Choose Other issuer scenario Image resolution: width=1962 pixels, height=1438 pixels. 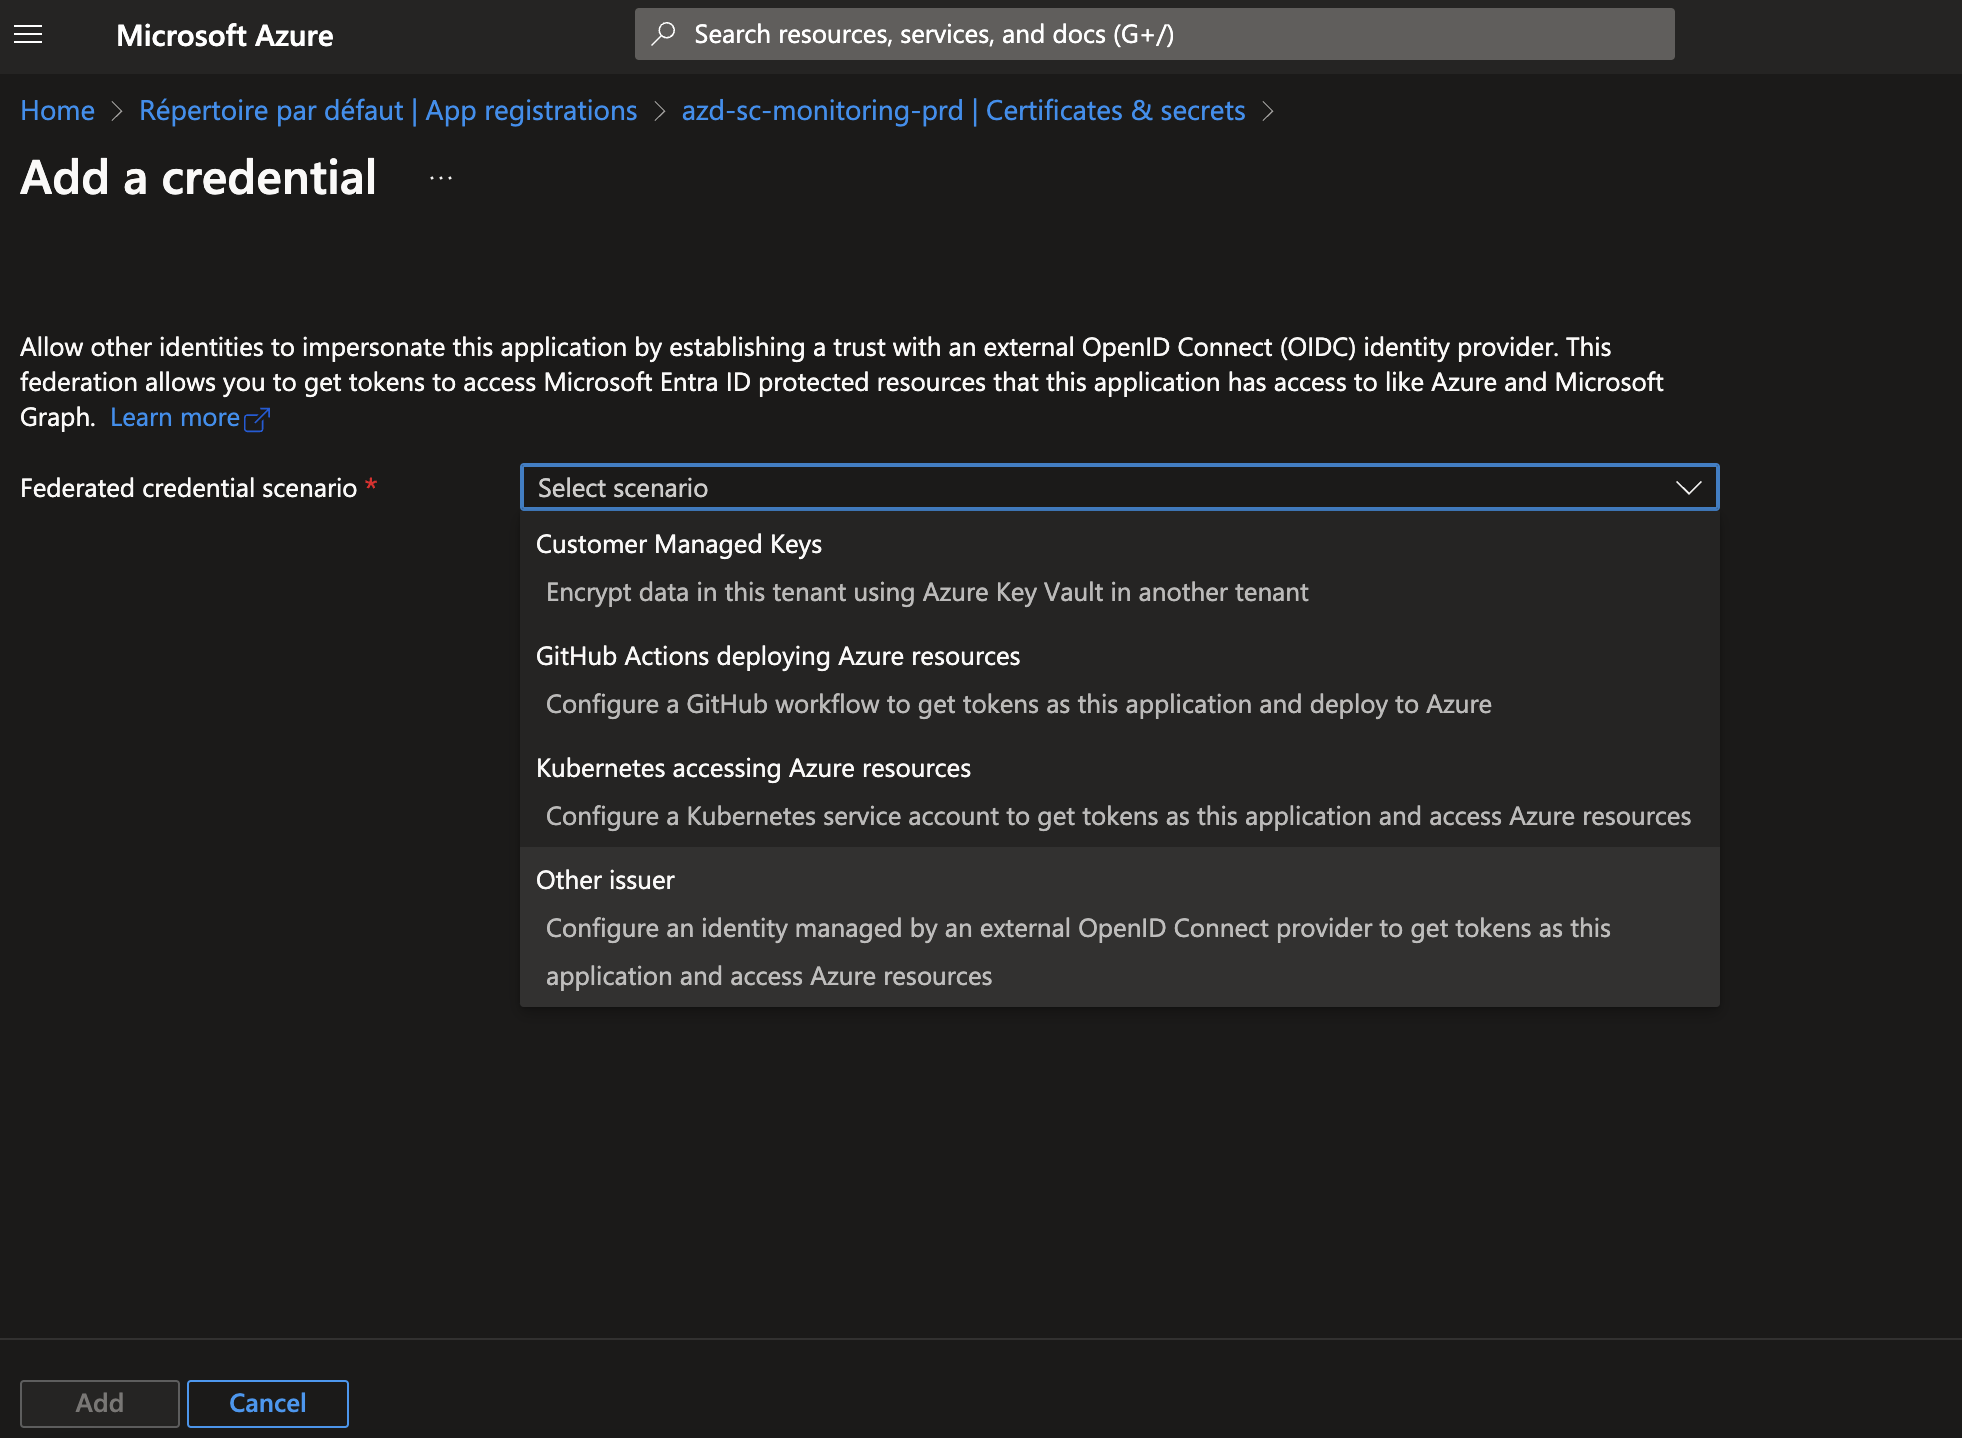pyautogui.click(x=1119, y=927)
